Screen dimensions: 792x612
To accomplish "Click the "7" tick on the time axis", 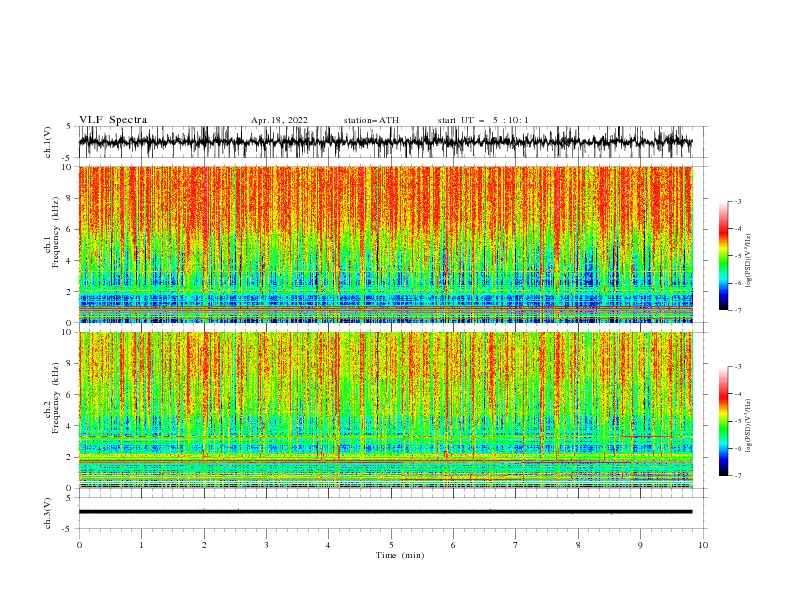I will (516, 545).
